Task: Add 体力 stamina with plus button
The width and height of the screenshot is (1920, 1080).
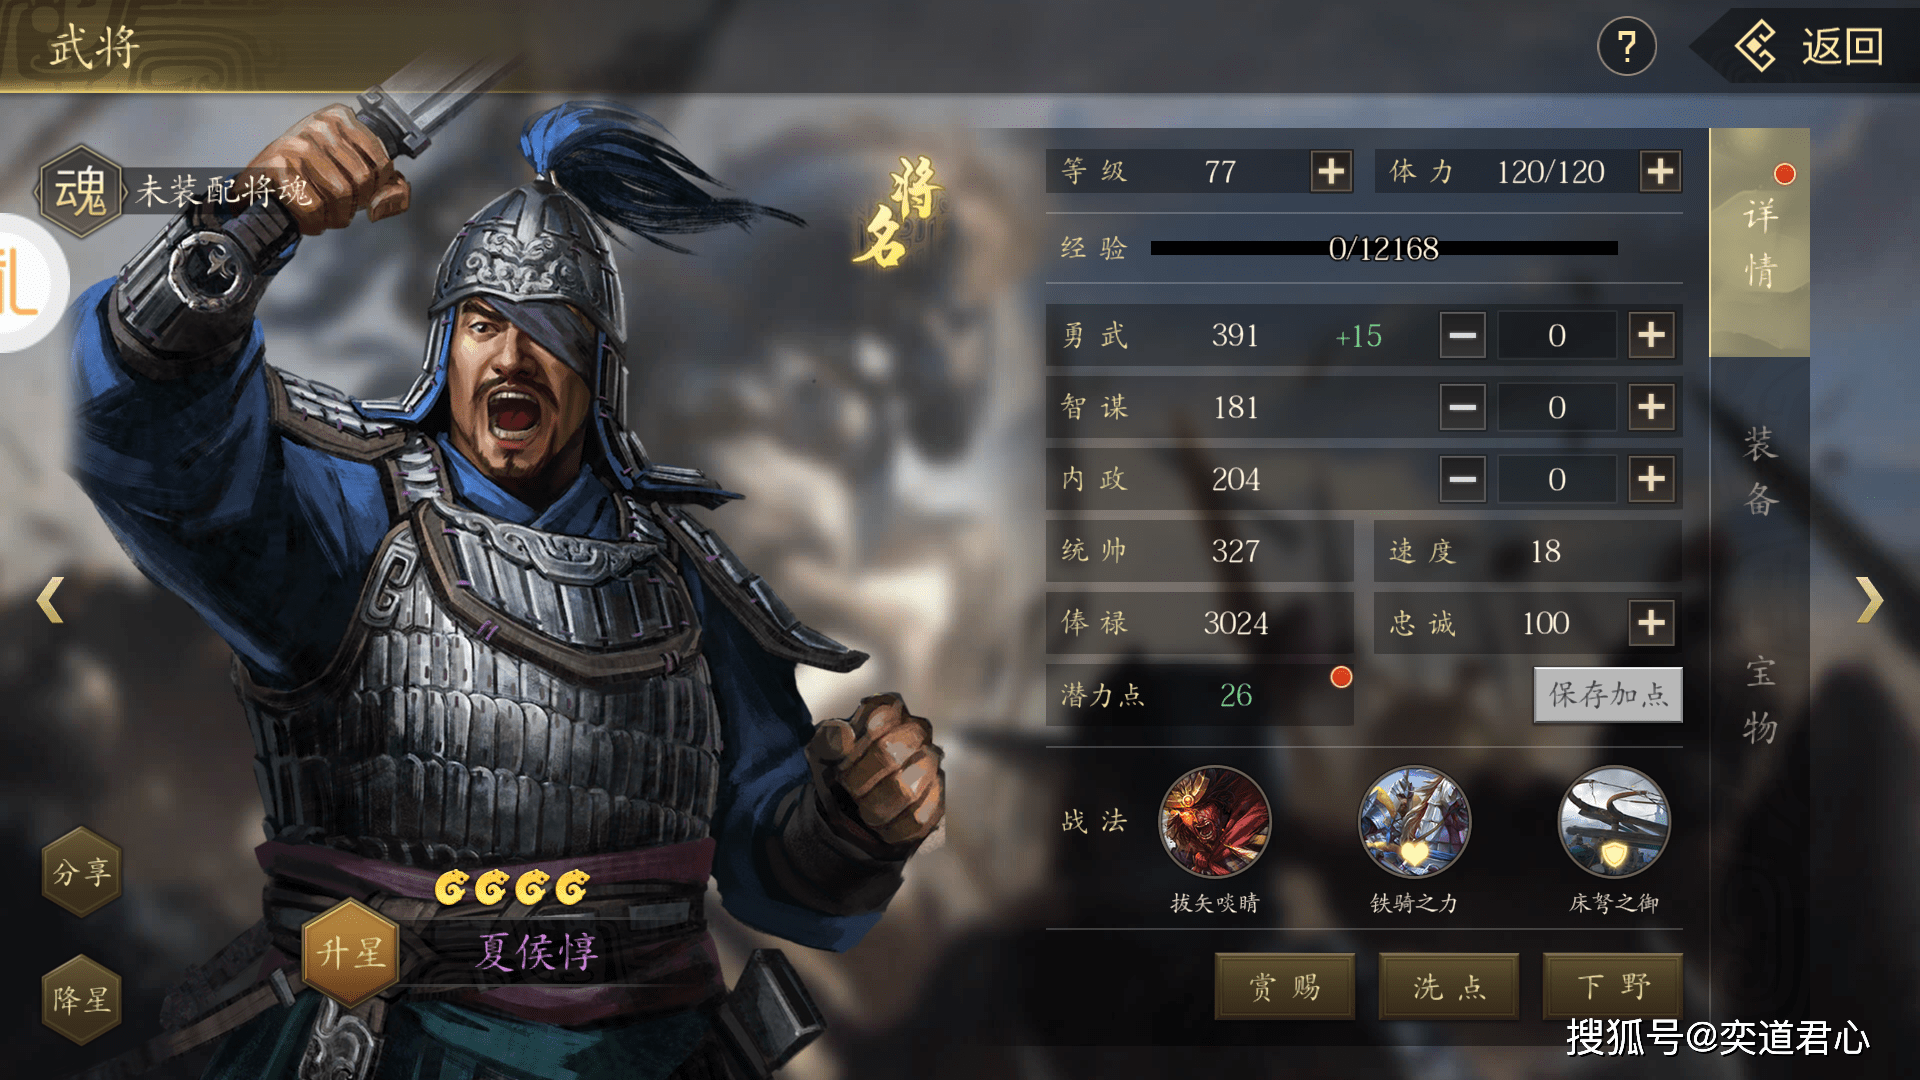Action: [1660, 172]
